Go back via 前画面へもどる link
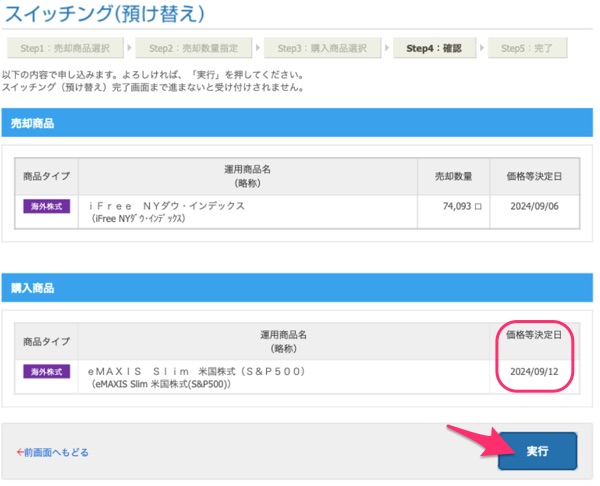The width and height of the screenshot is (600, 486). click(52, 452)
